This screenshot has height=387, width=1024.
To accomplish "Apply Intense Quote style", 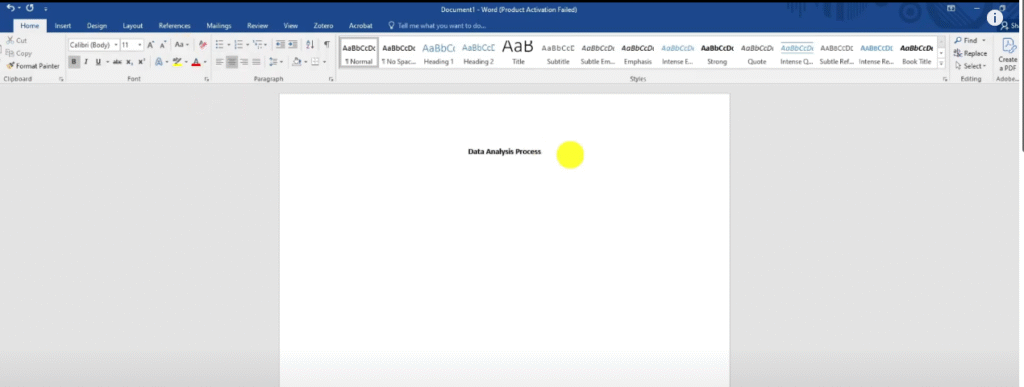I will click(x=797, y=54).
